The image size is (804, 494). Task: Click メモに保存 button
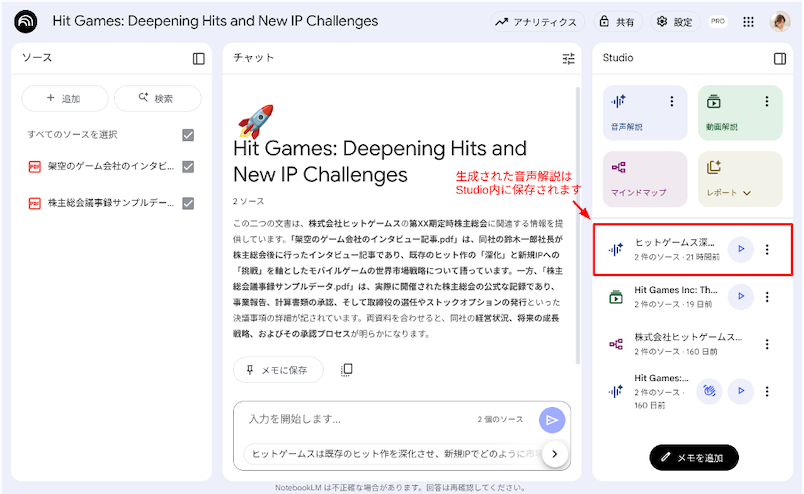tap(278, 370)
